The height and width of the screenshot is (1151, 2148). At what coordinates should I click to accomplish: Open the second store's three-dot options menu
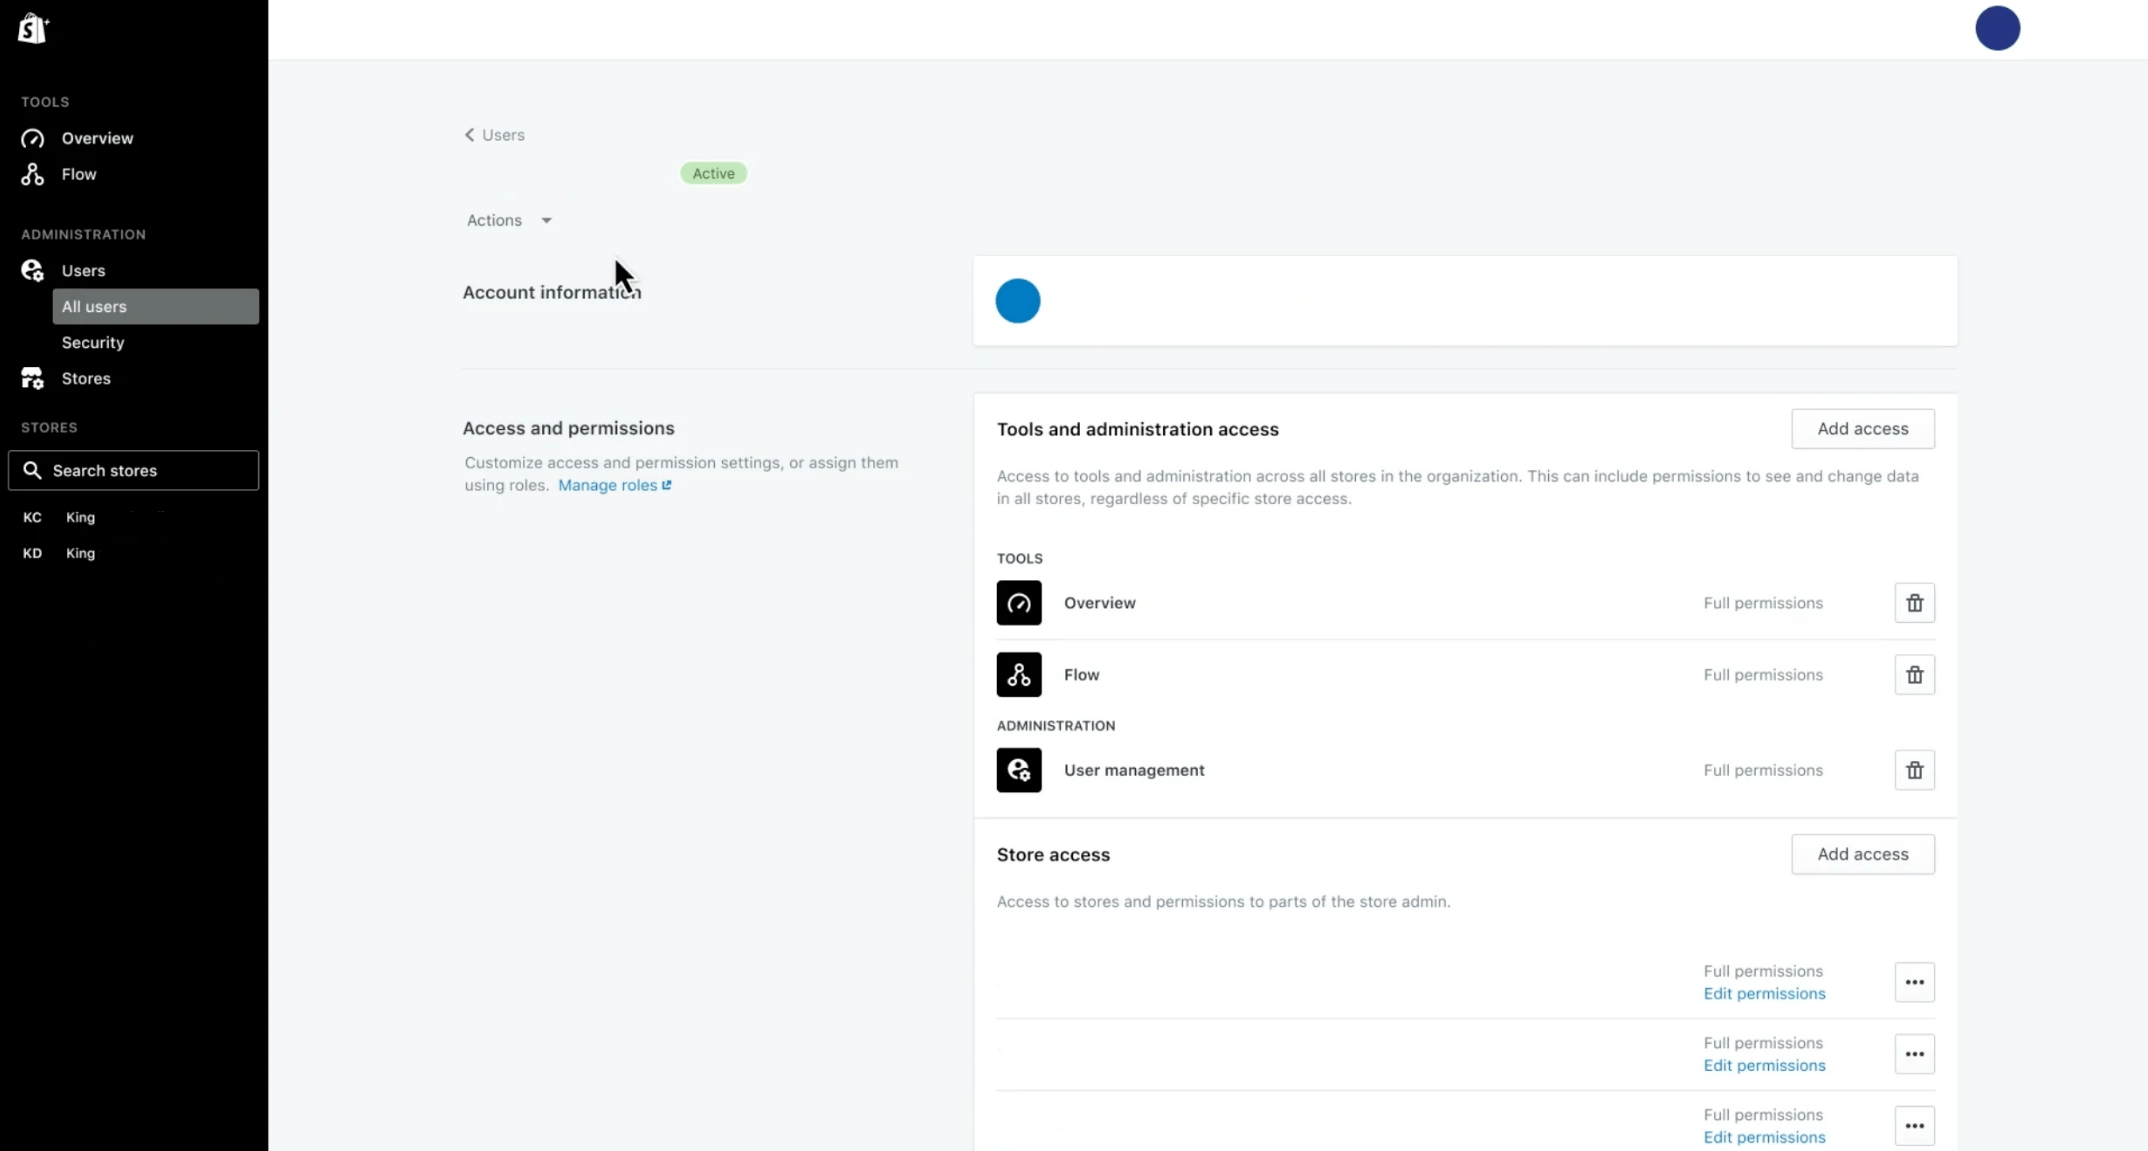[1914, 1054]
